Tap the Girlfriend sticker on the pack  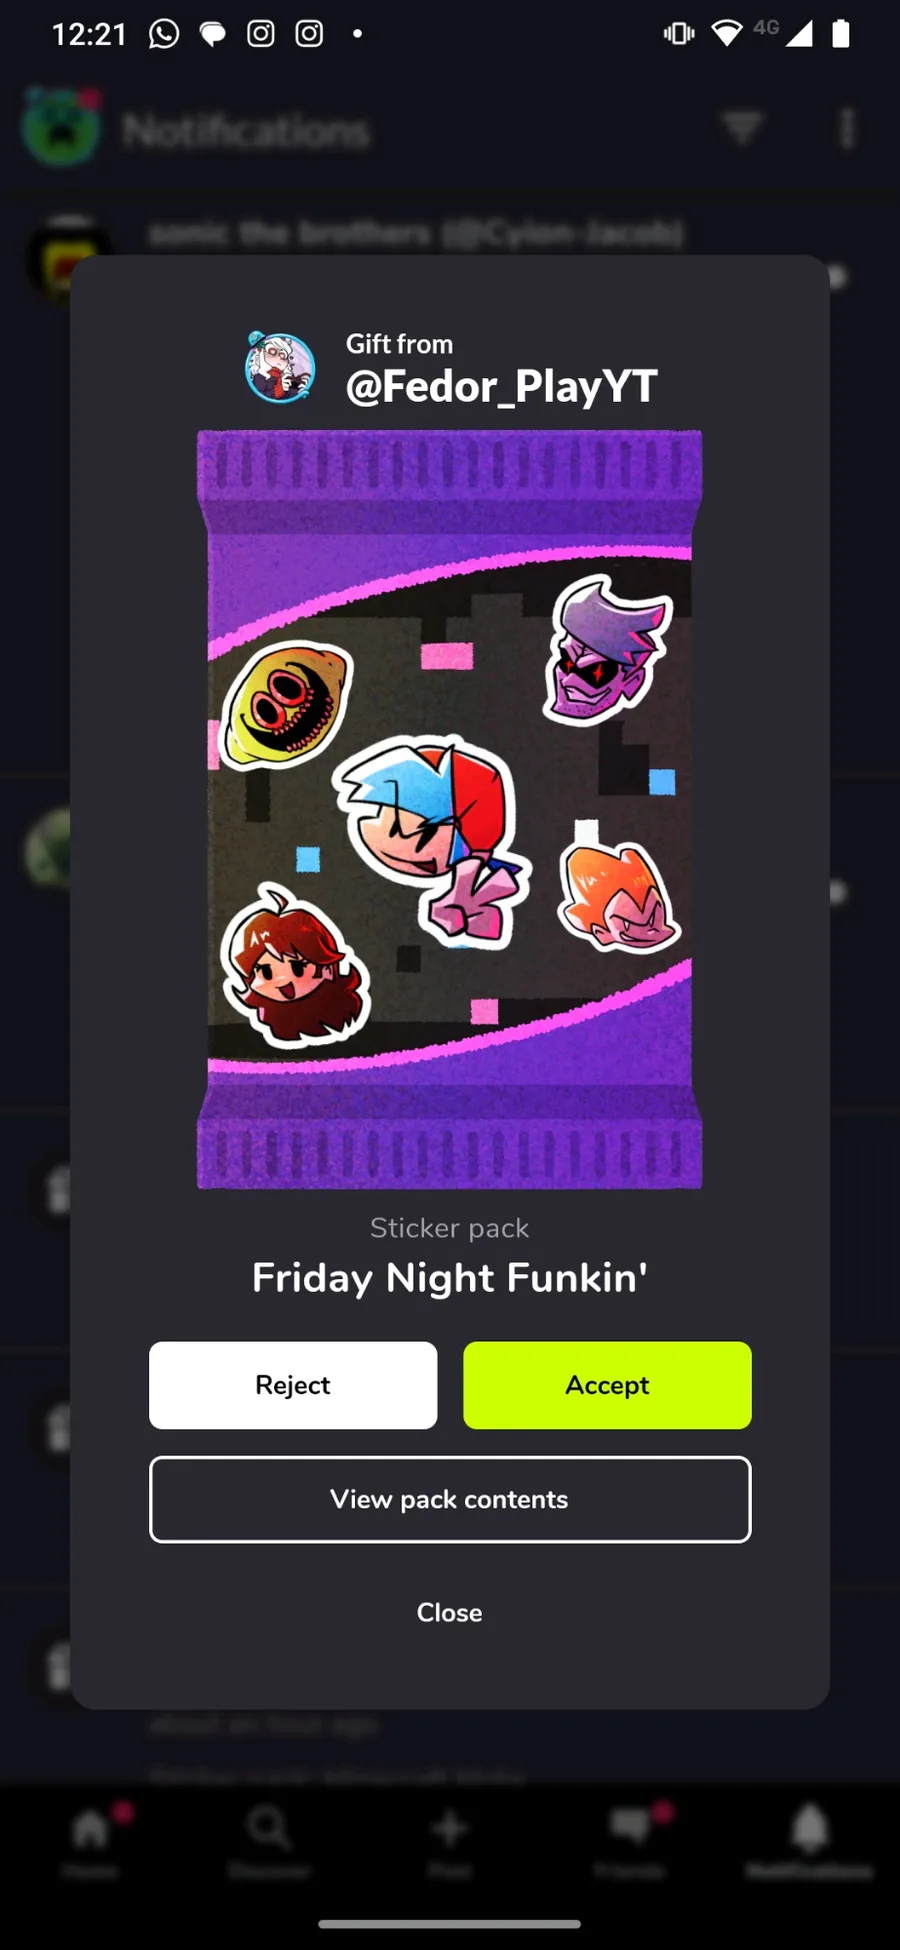coord(295,965)
